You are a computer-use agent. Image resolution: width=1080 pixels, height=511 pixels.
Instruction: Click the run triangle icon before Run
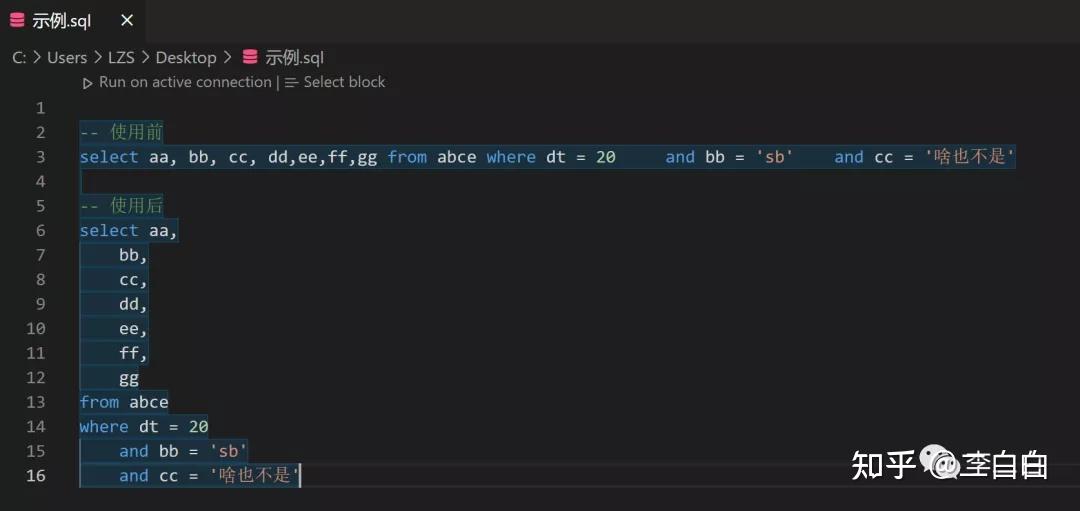tap(87, 83)
